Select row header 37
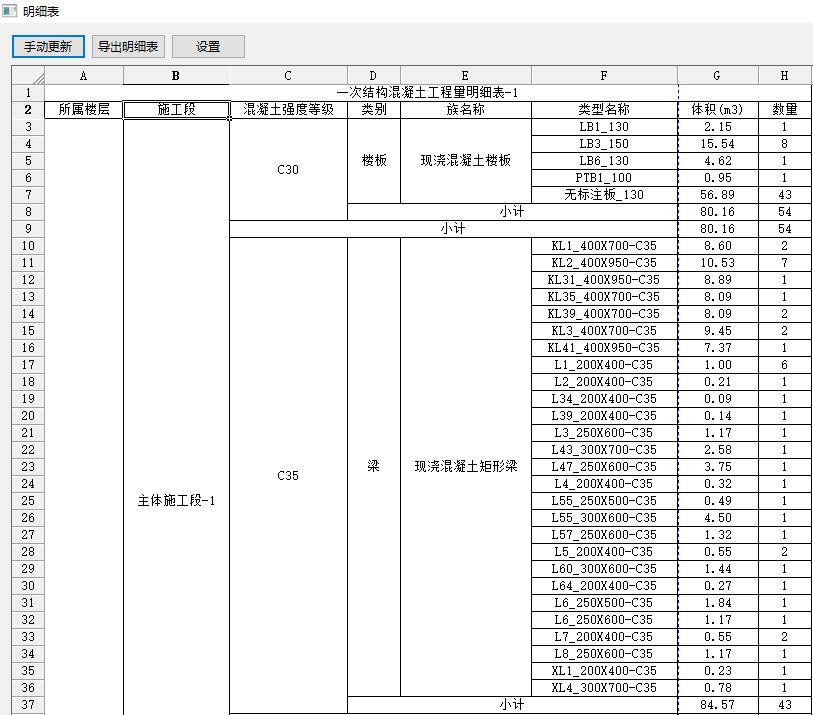This screenshot has width=813, height=715. point(28,705)
